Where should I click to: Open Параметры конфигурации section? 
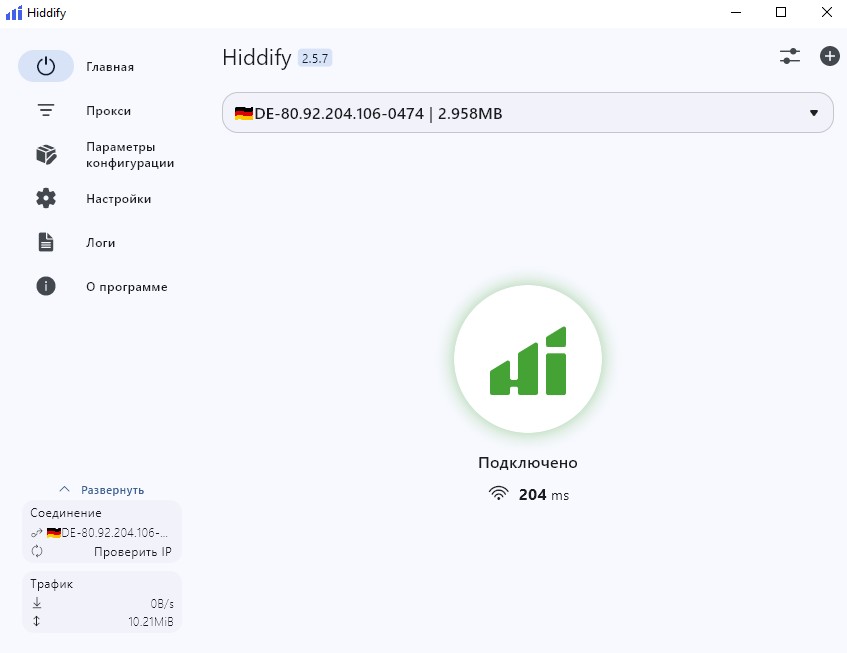point(130,154)
